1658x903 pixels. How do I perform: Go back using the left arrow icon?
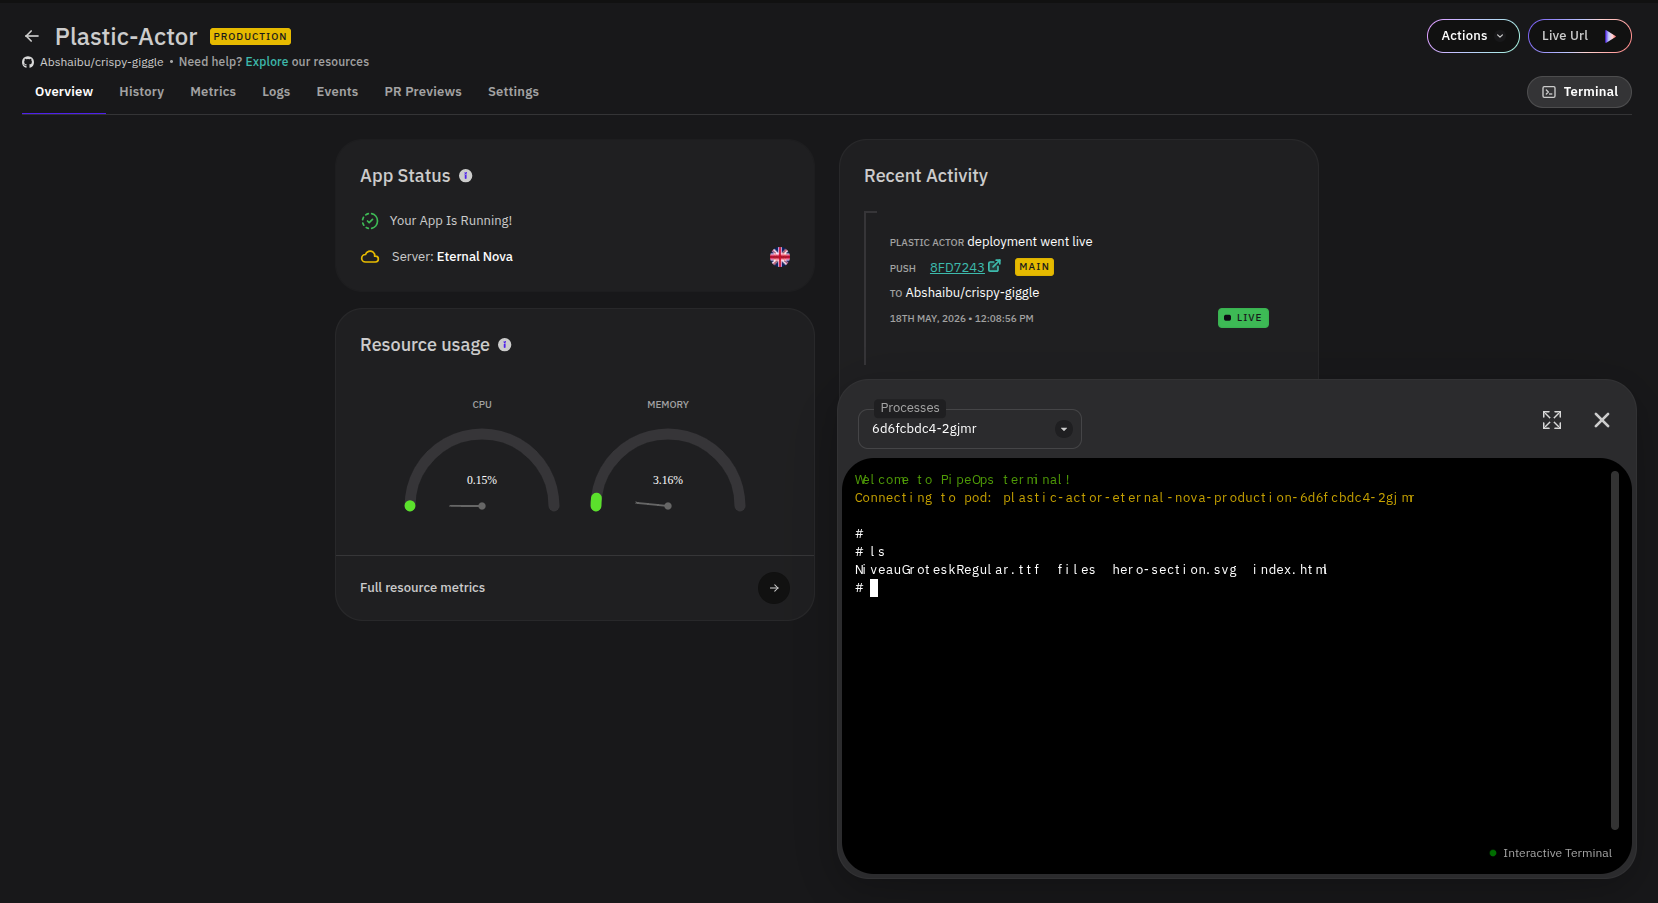pos(32,36)
